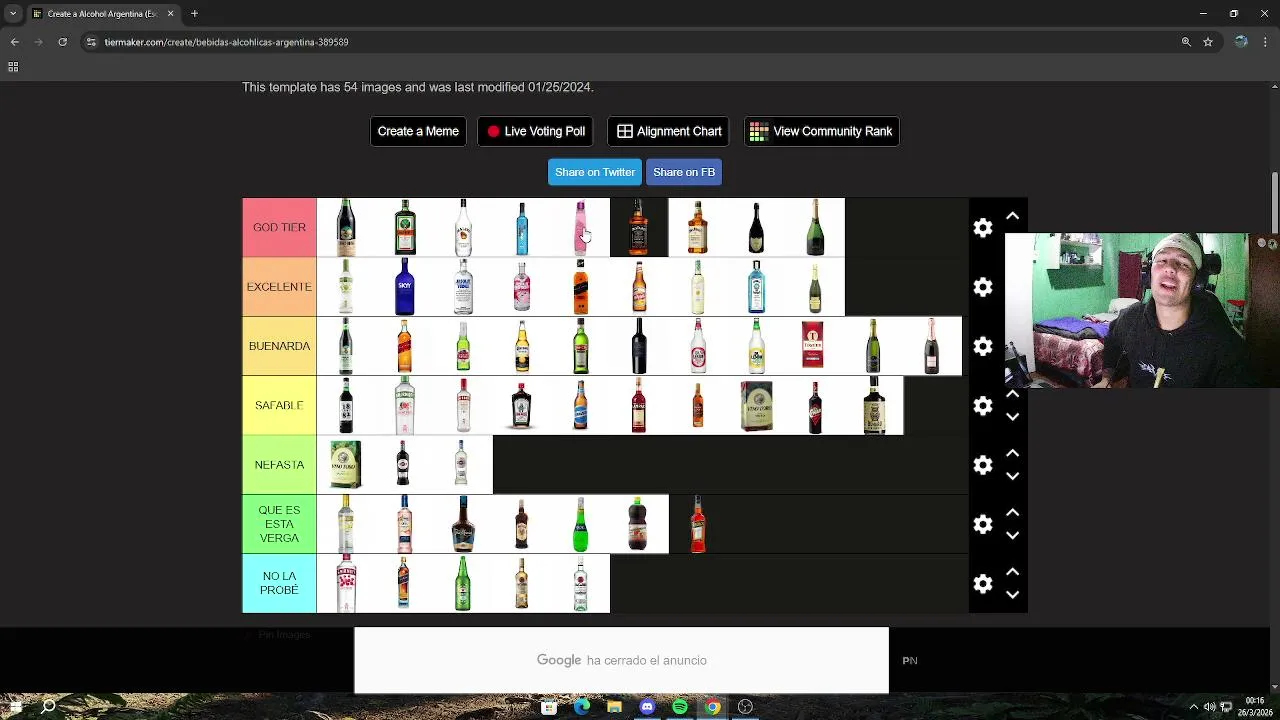The width and height of the screenshot is (1280, 720).
Task: Click the NEFASTA green label
Action: 279,465
